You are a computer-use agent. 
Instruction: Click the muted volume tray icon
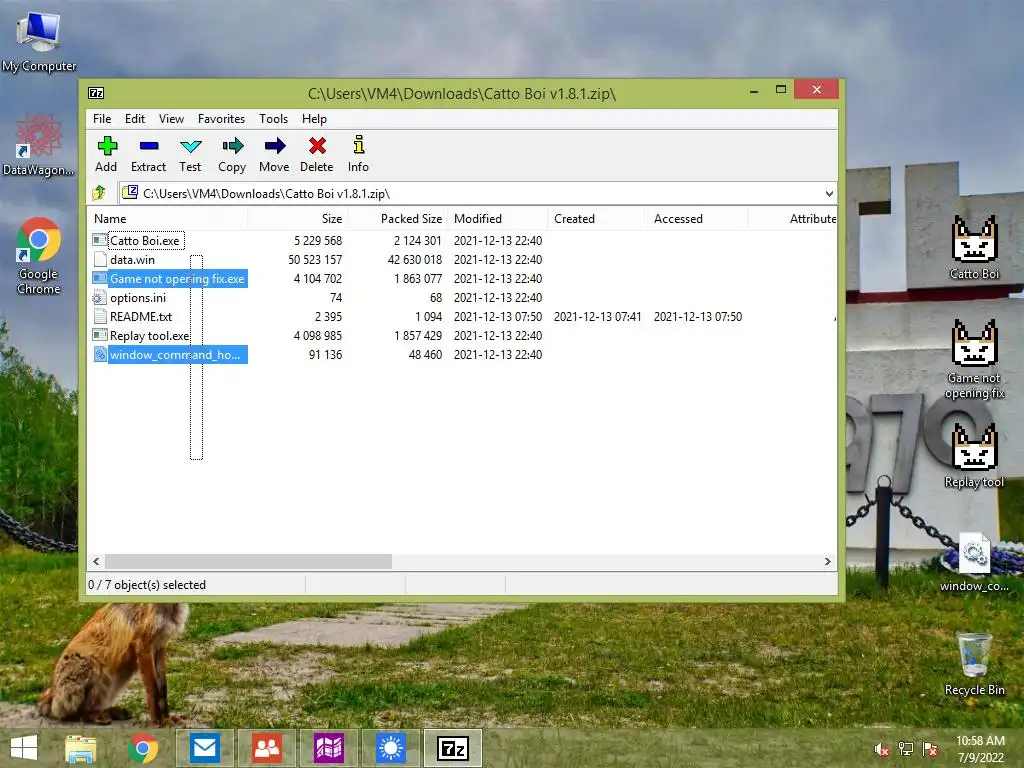click(882, 750)
